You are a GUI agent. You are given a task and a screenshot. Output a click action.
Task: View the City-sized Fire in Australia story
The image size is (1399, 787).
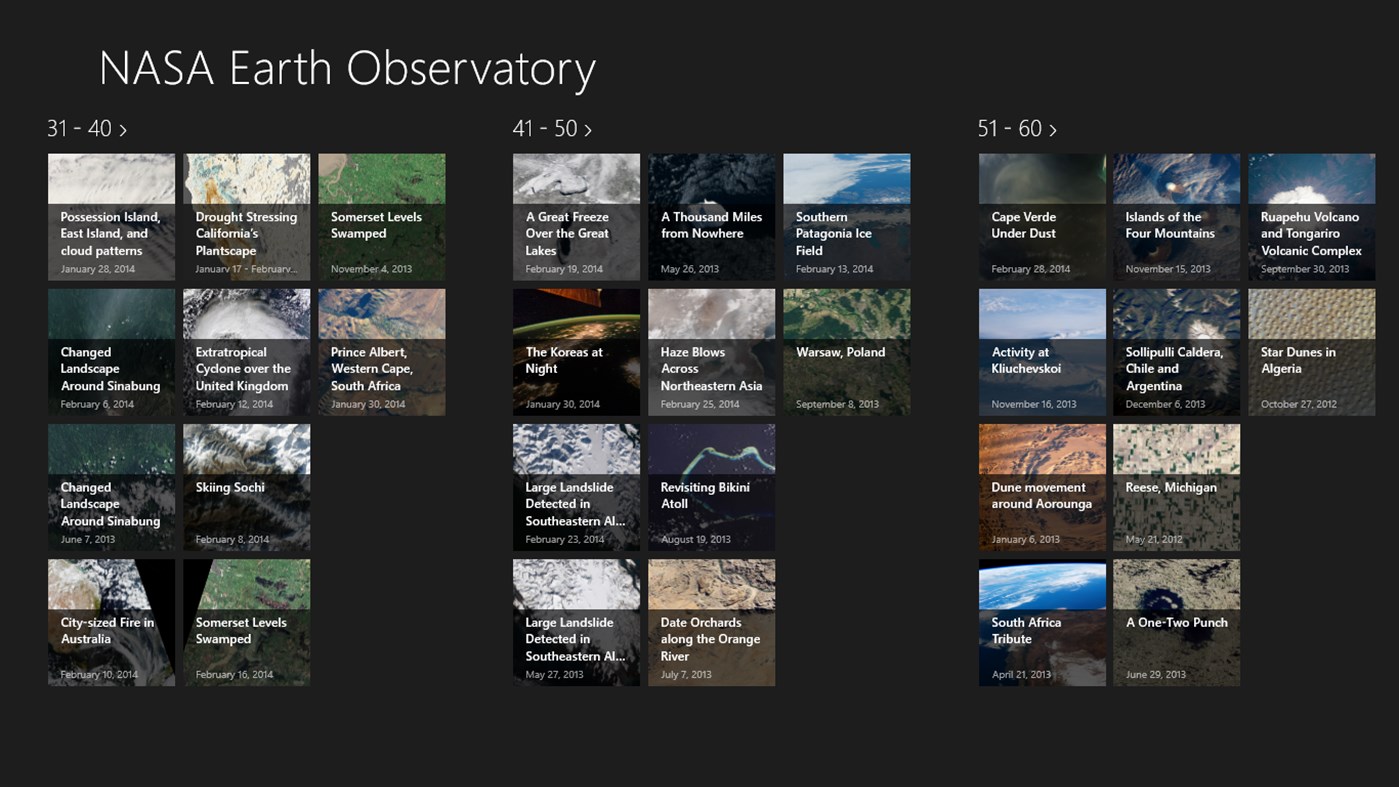111,622
